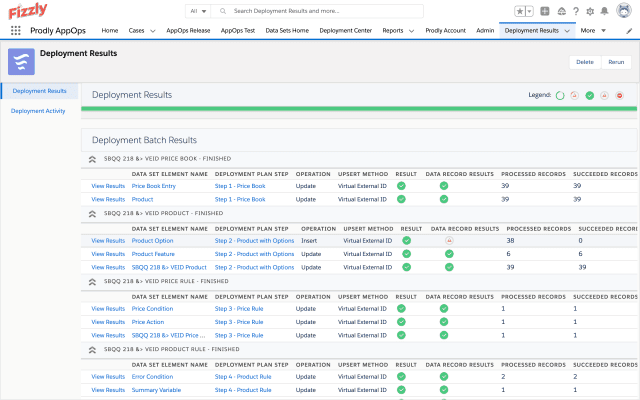Click the green deployment progress bar
The image size is (640, 400).
click(x=359, y=109)
